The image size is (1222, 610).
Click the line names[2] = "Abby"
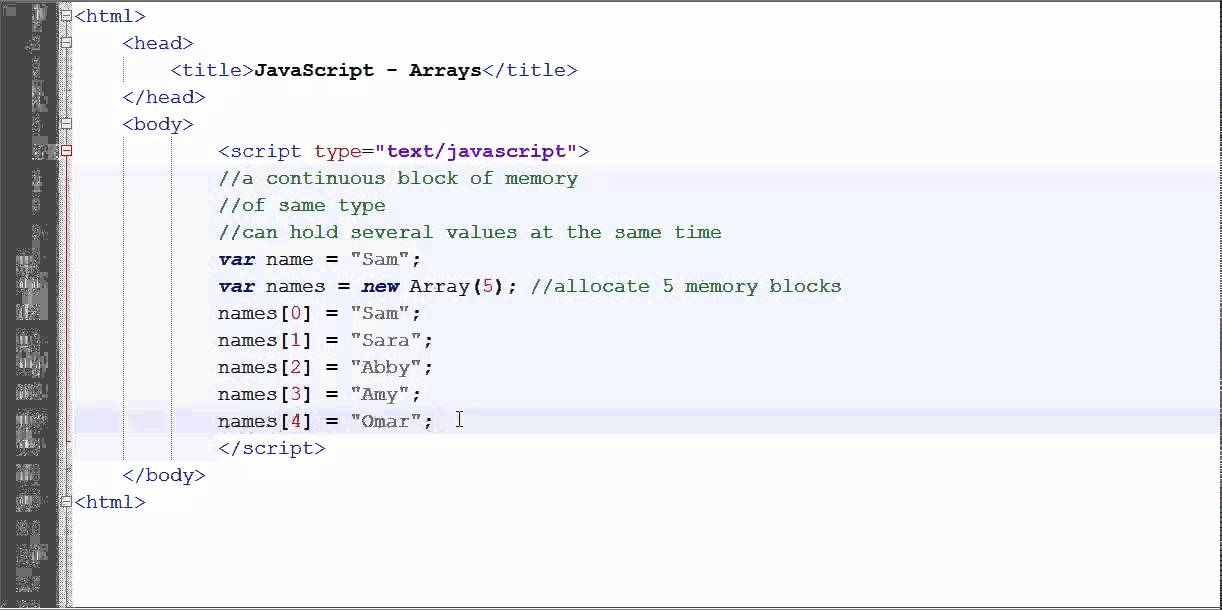click(326, 367)
